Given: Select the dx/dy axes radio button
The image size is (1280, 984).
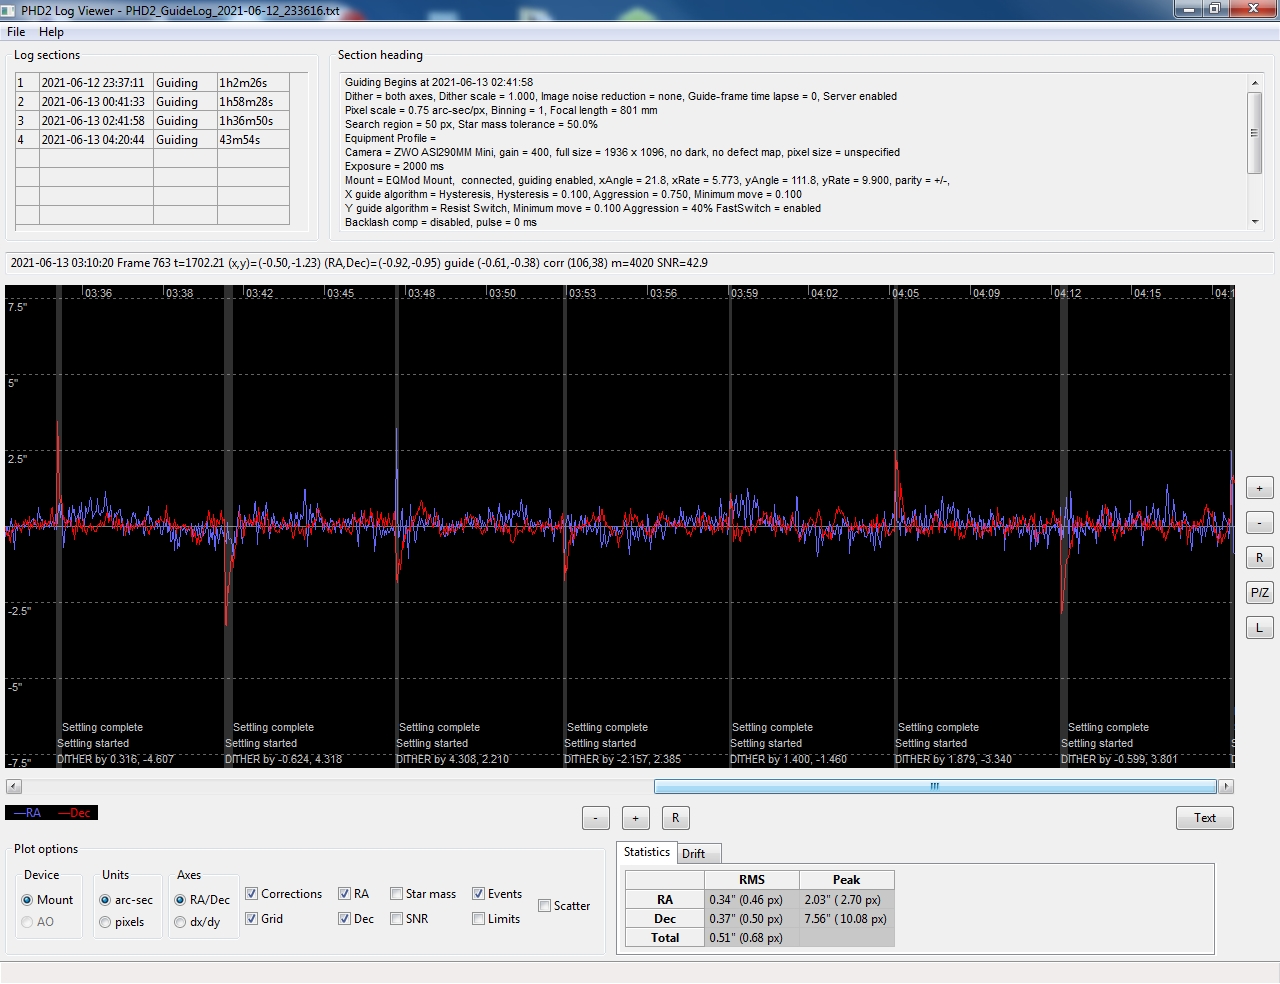Looking at the screenshot, I should 180,922.
